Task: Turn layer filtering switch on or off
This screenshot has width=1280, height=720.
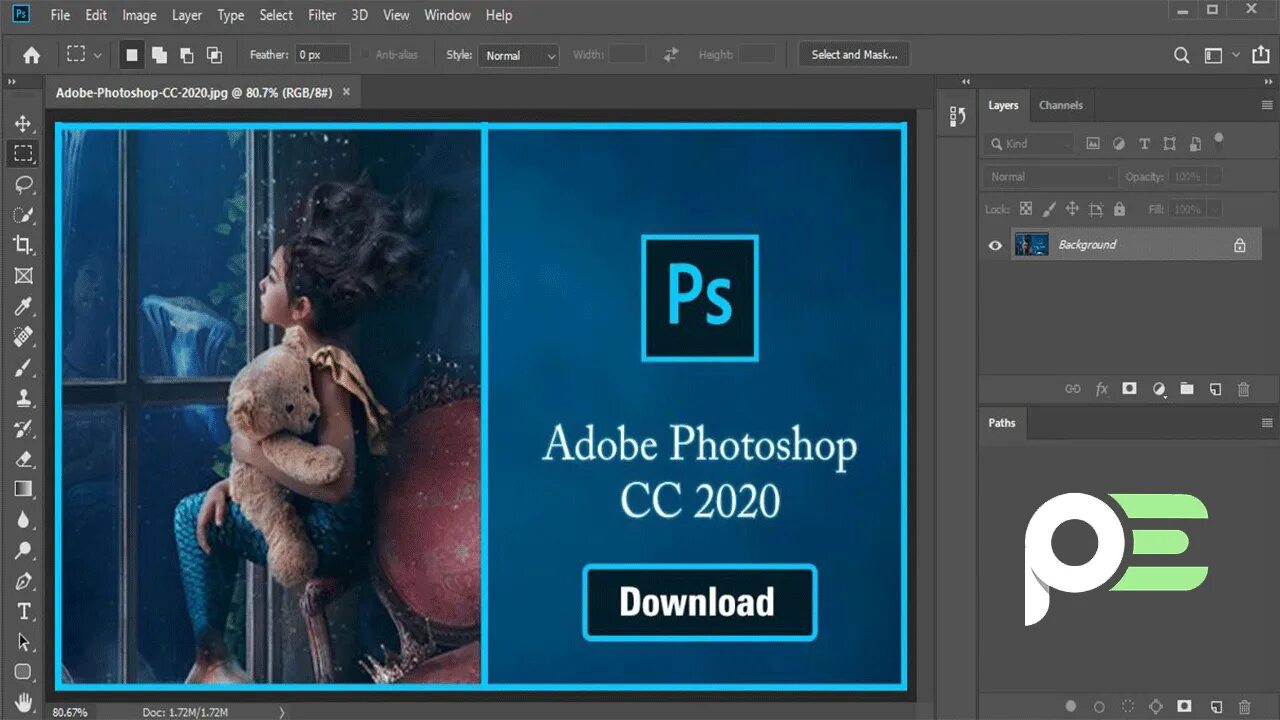Action: tap(1218, 141)
